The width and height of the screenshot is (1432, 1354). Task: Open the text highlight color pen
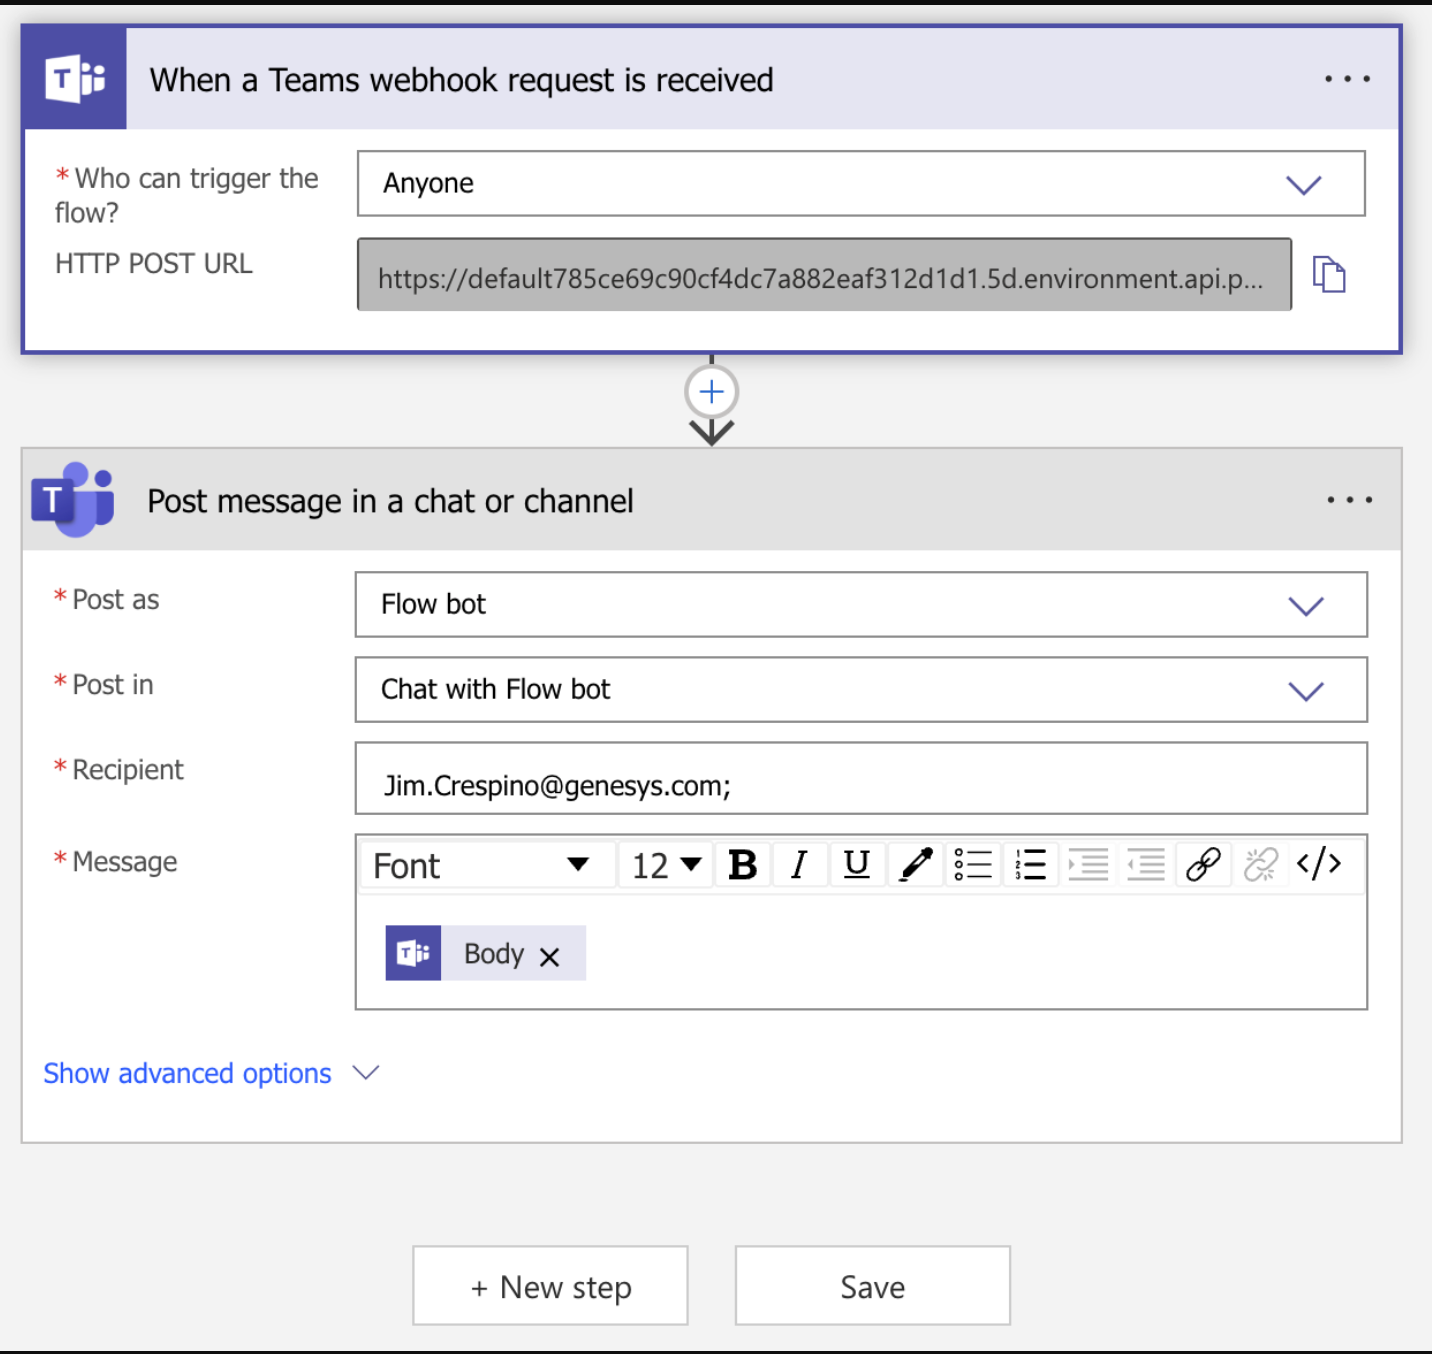(916, 865)
